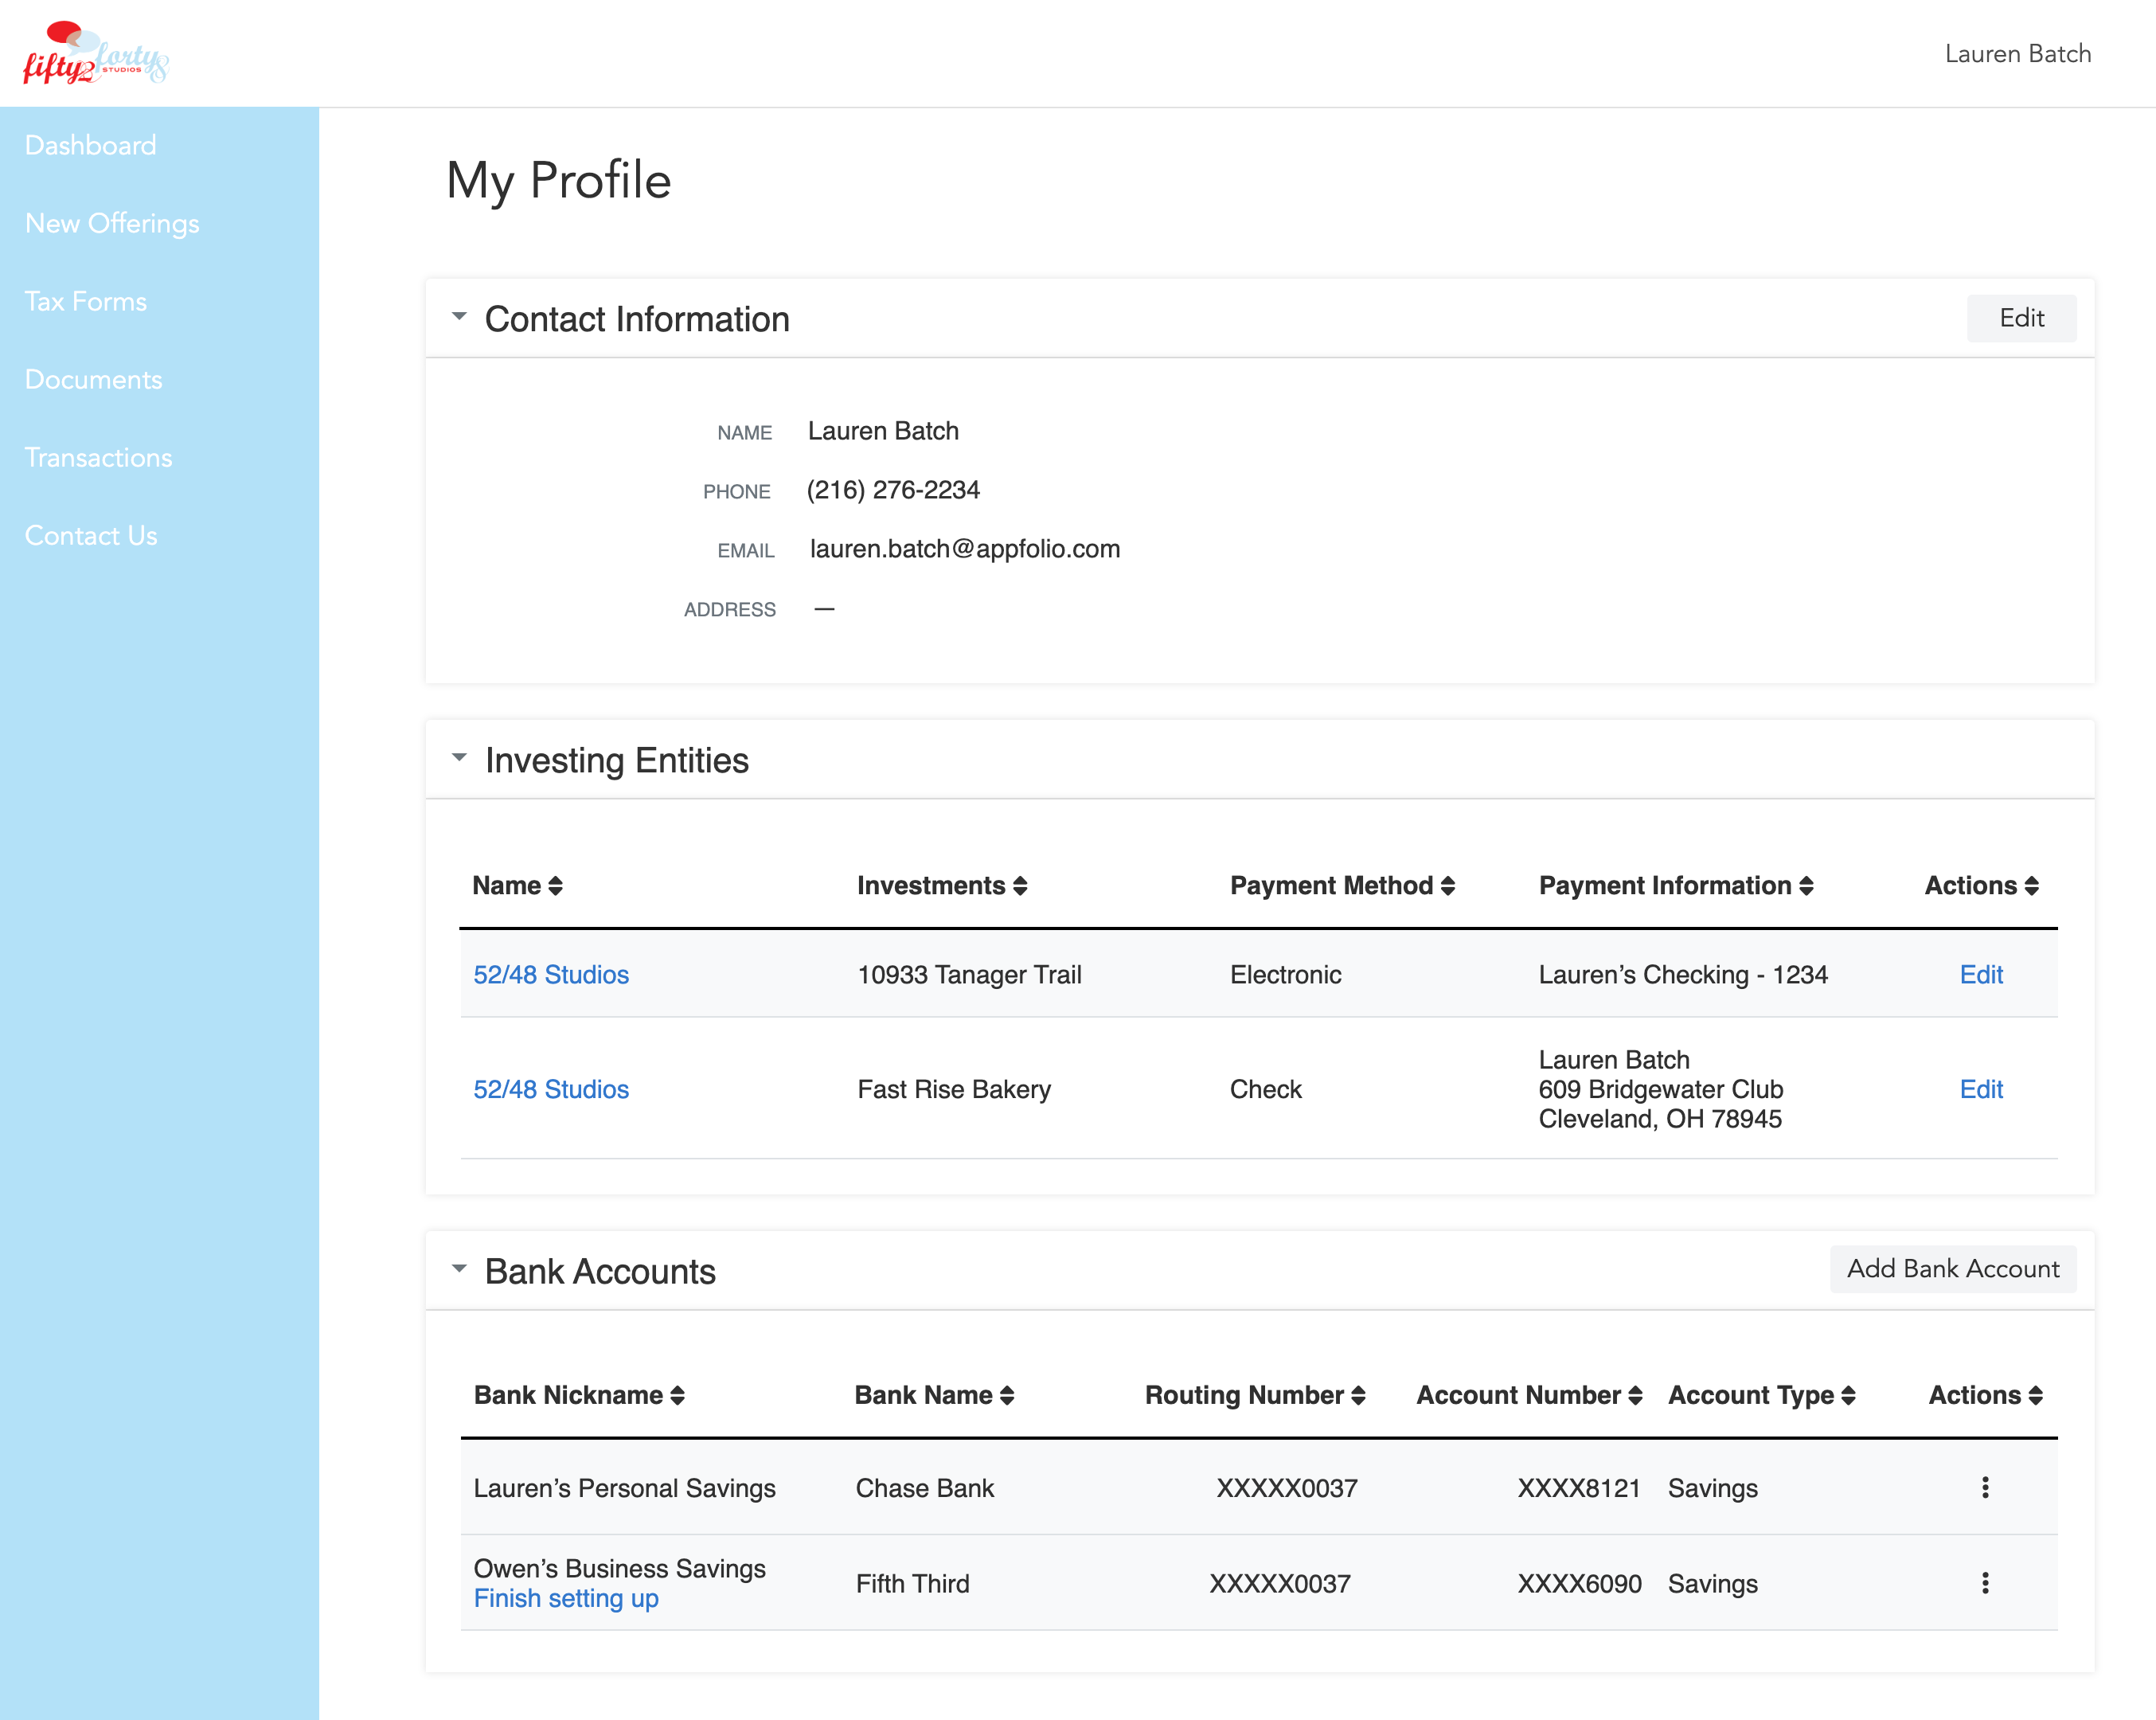The height and width of the screenshot is (1720, 2156).
Task: Click the fifty2 forty8 studios logo
Action: tap(96, 54)
